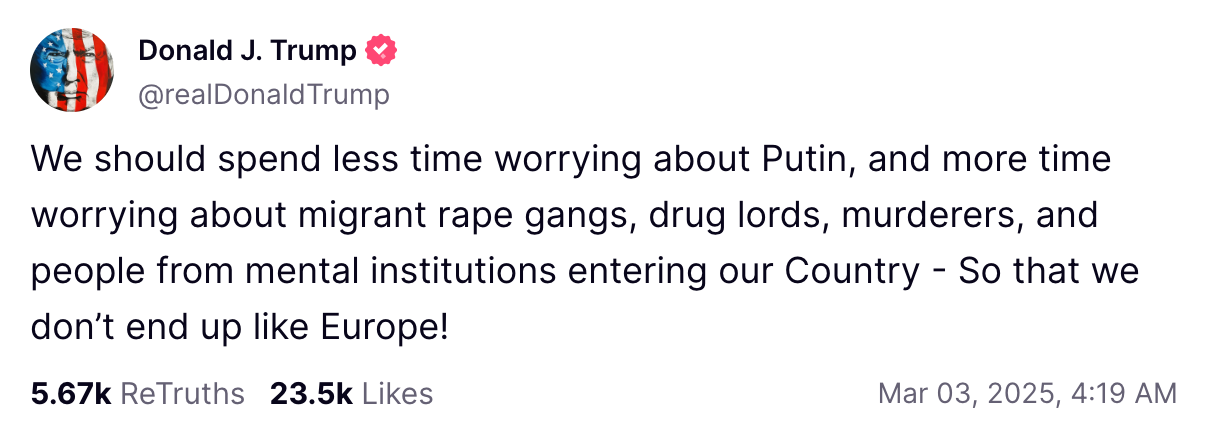1208x446 pixels.
Task: Click the 4:19 AM time text
Action: point(1125,394)
